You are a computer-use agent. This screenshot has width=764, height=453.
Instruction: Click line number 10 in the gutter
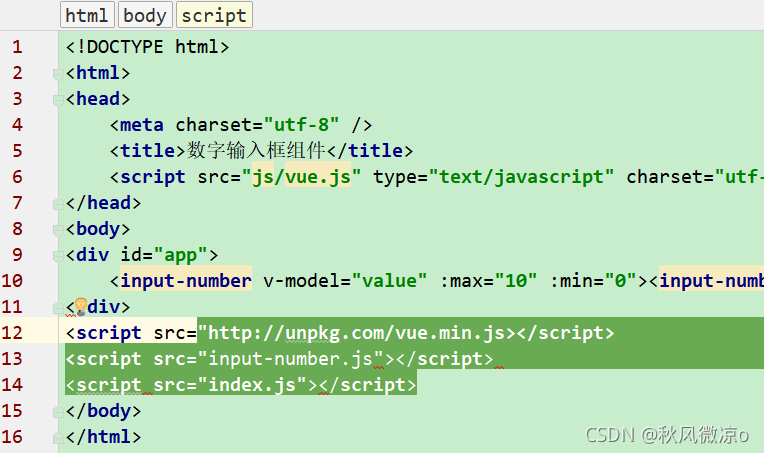tap(12, 281)
